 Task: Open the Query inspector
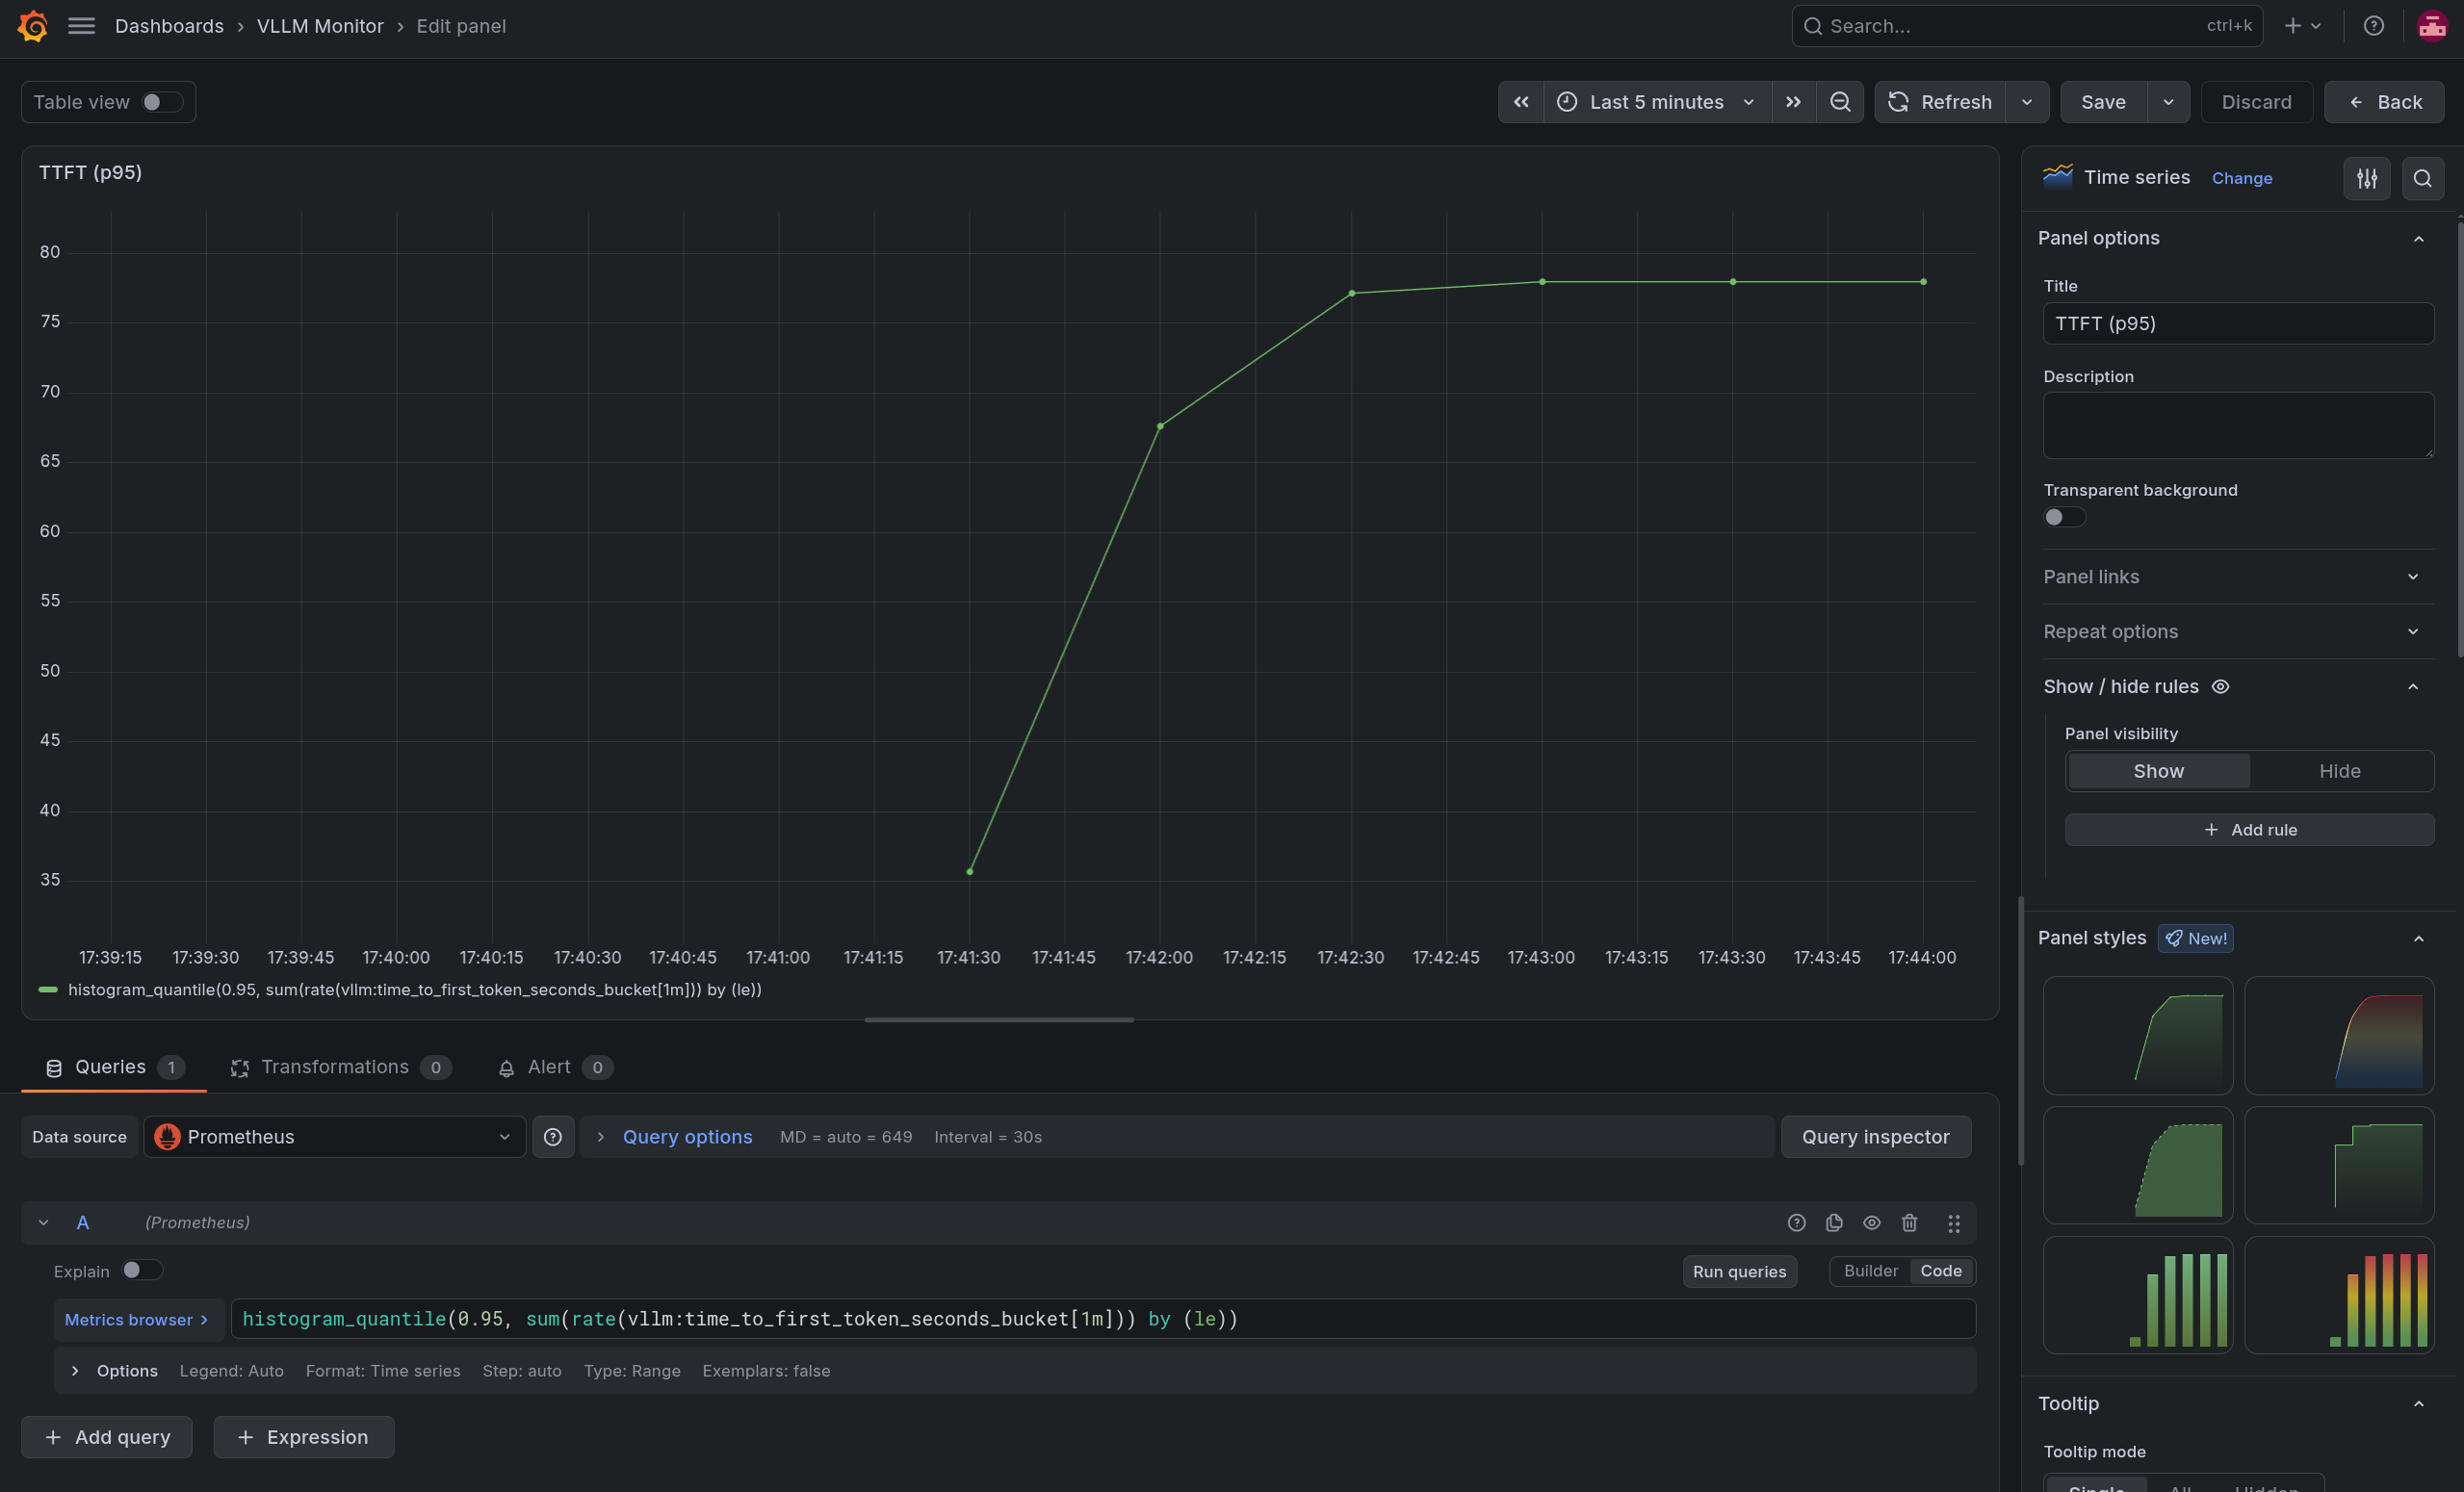1875,1137
